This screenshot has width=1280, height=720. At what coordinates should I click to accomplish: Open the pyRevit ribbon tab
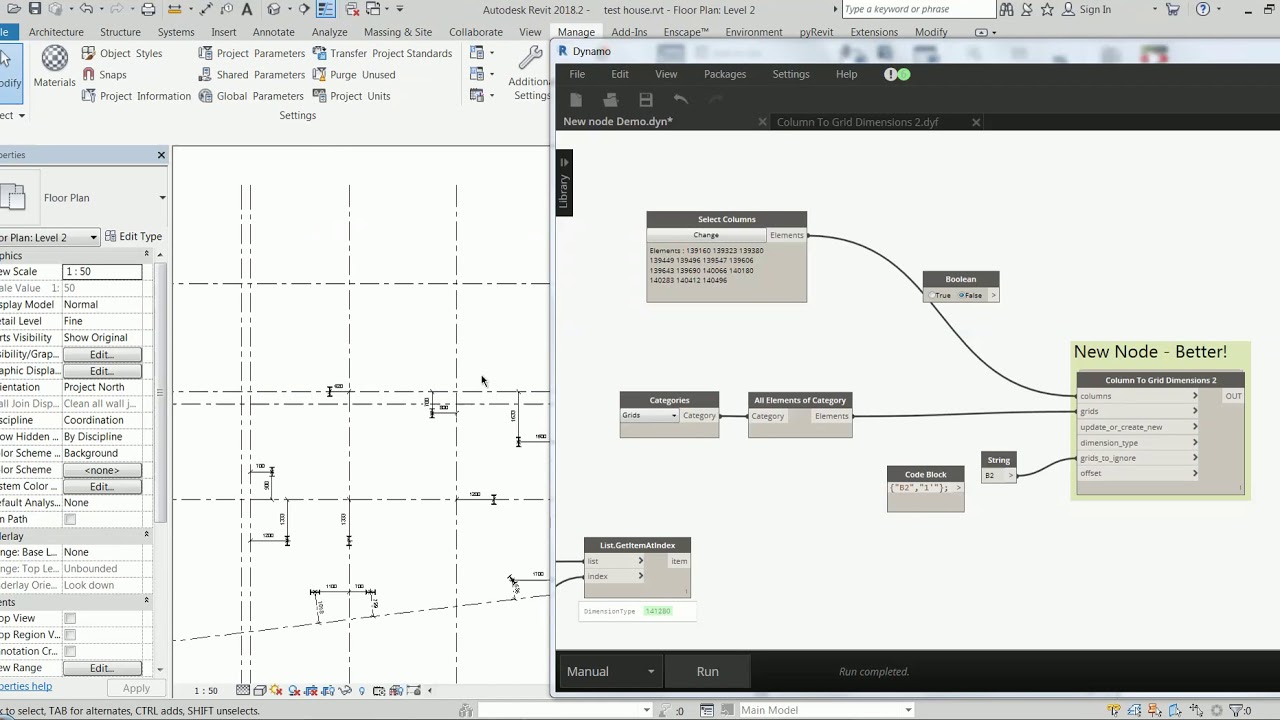coord(816,32)
